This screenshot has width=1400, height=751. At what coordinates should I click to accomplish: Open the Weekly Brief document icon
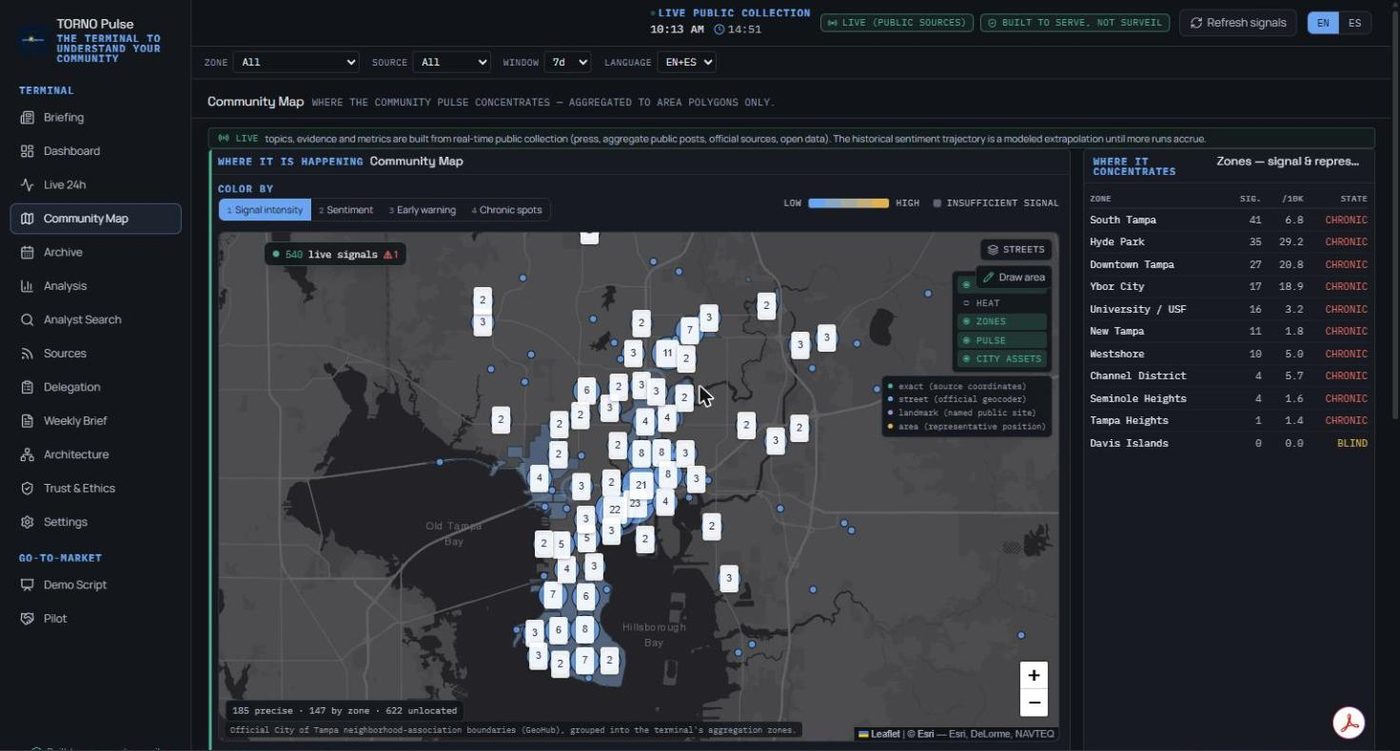click(27, 421)
